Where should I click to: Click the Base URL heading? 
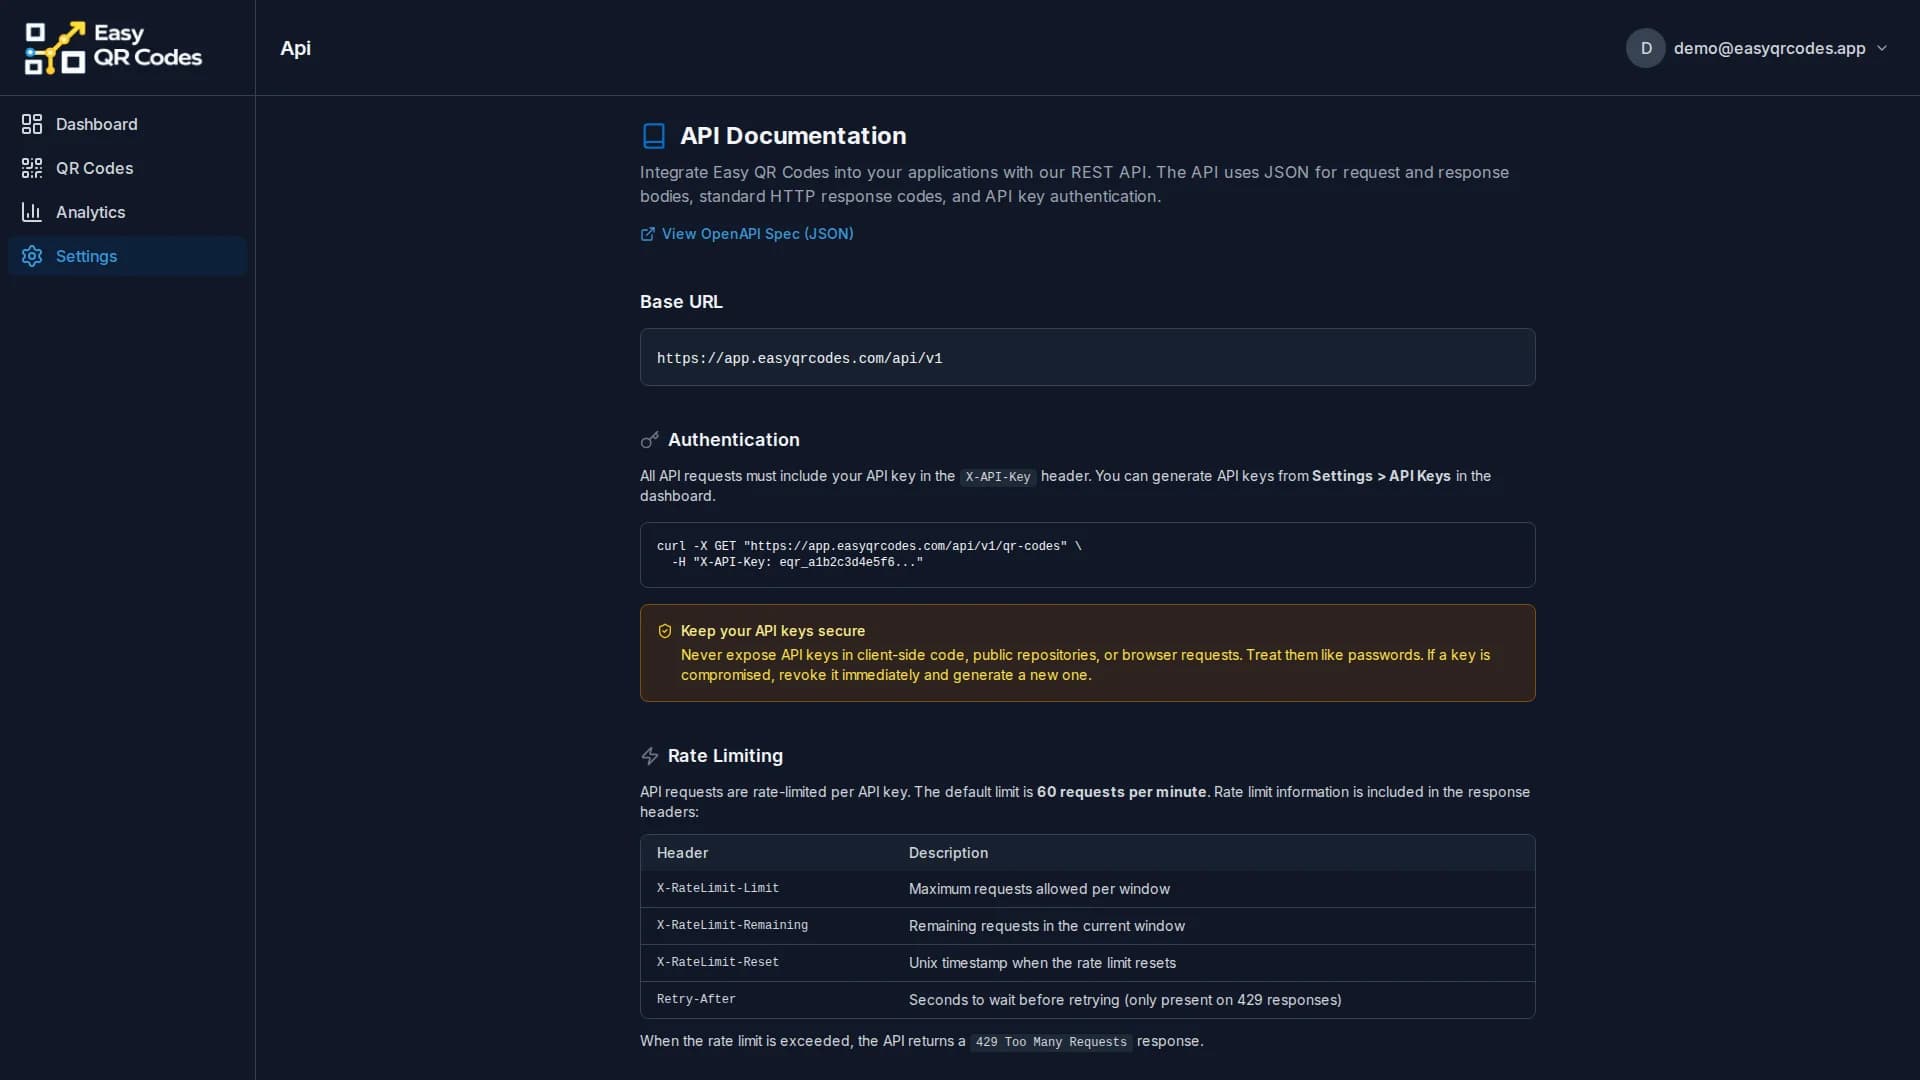tap(681, 302)
